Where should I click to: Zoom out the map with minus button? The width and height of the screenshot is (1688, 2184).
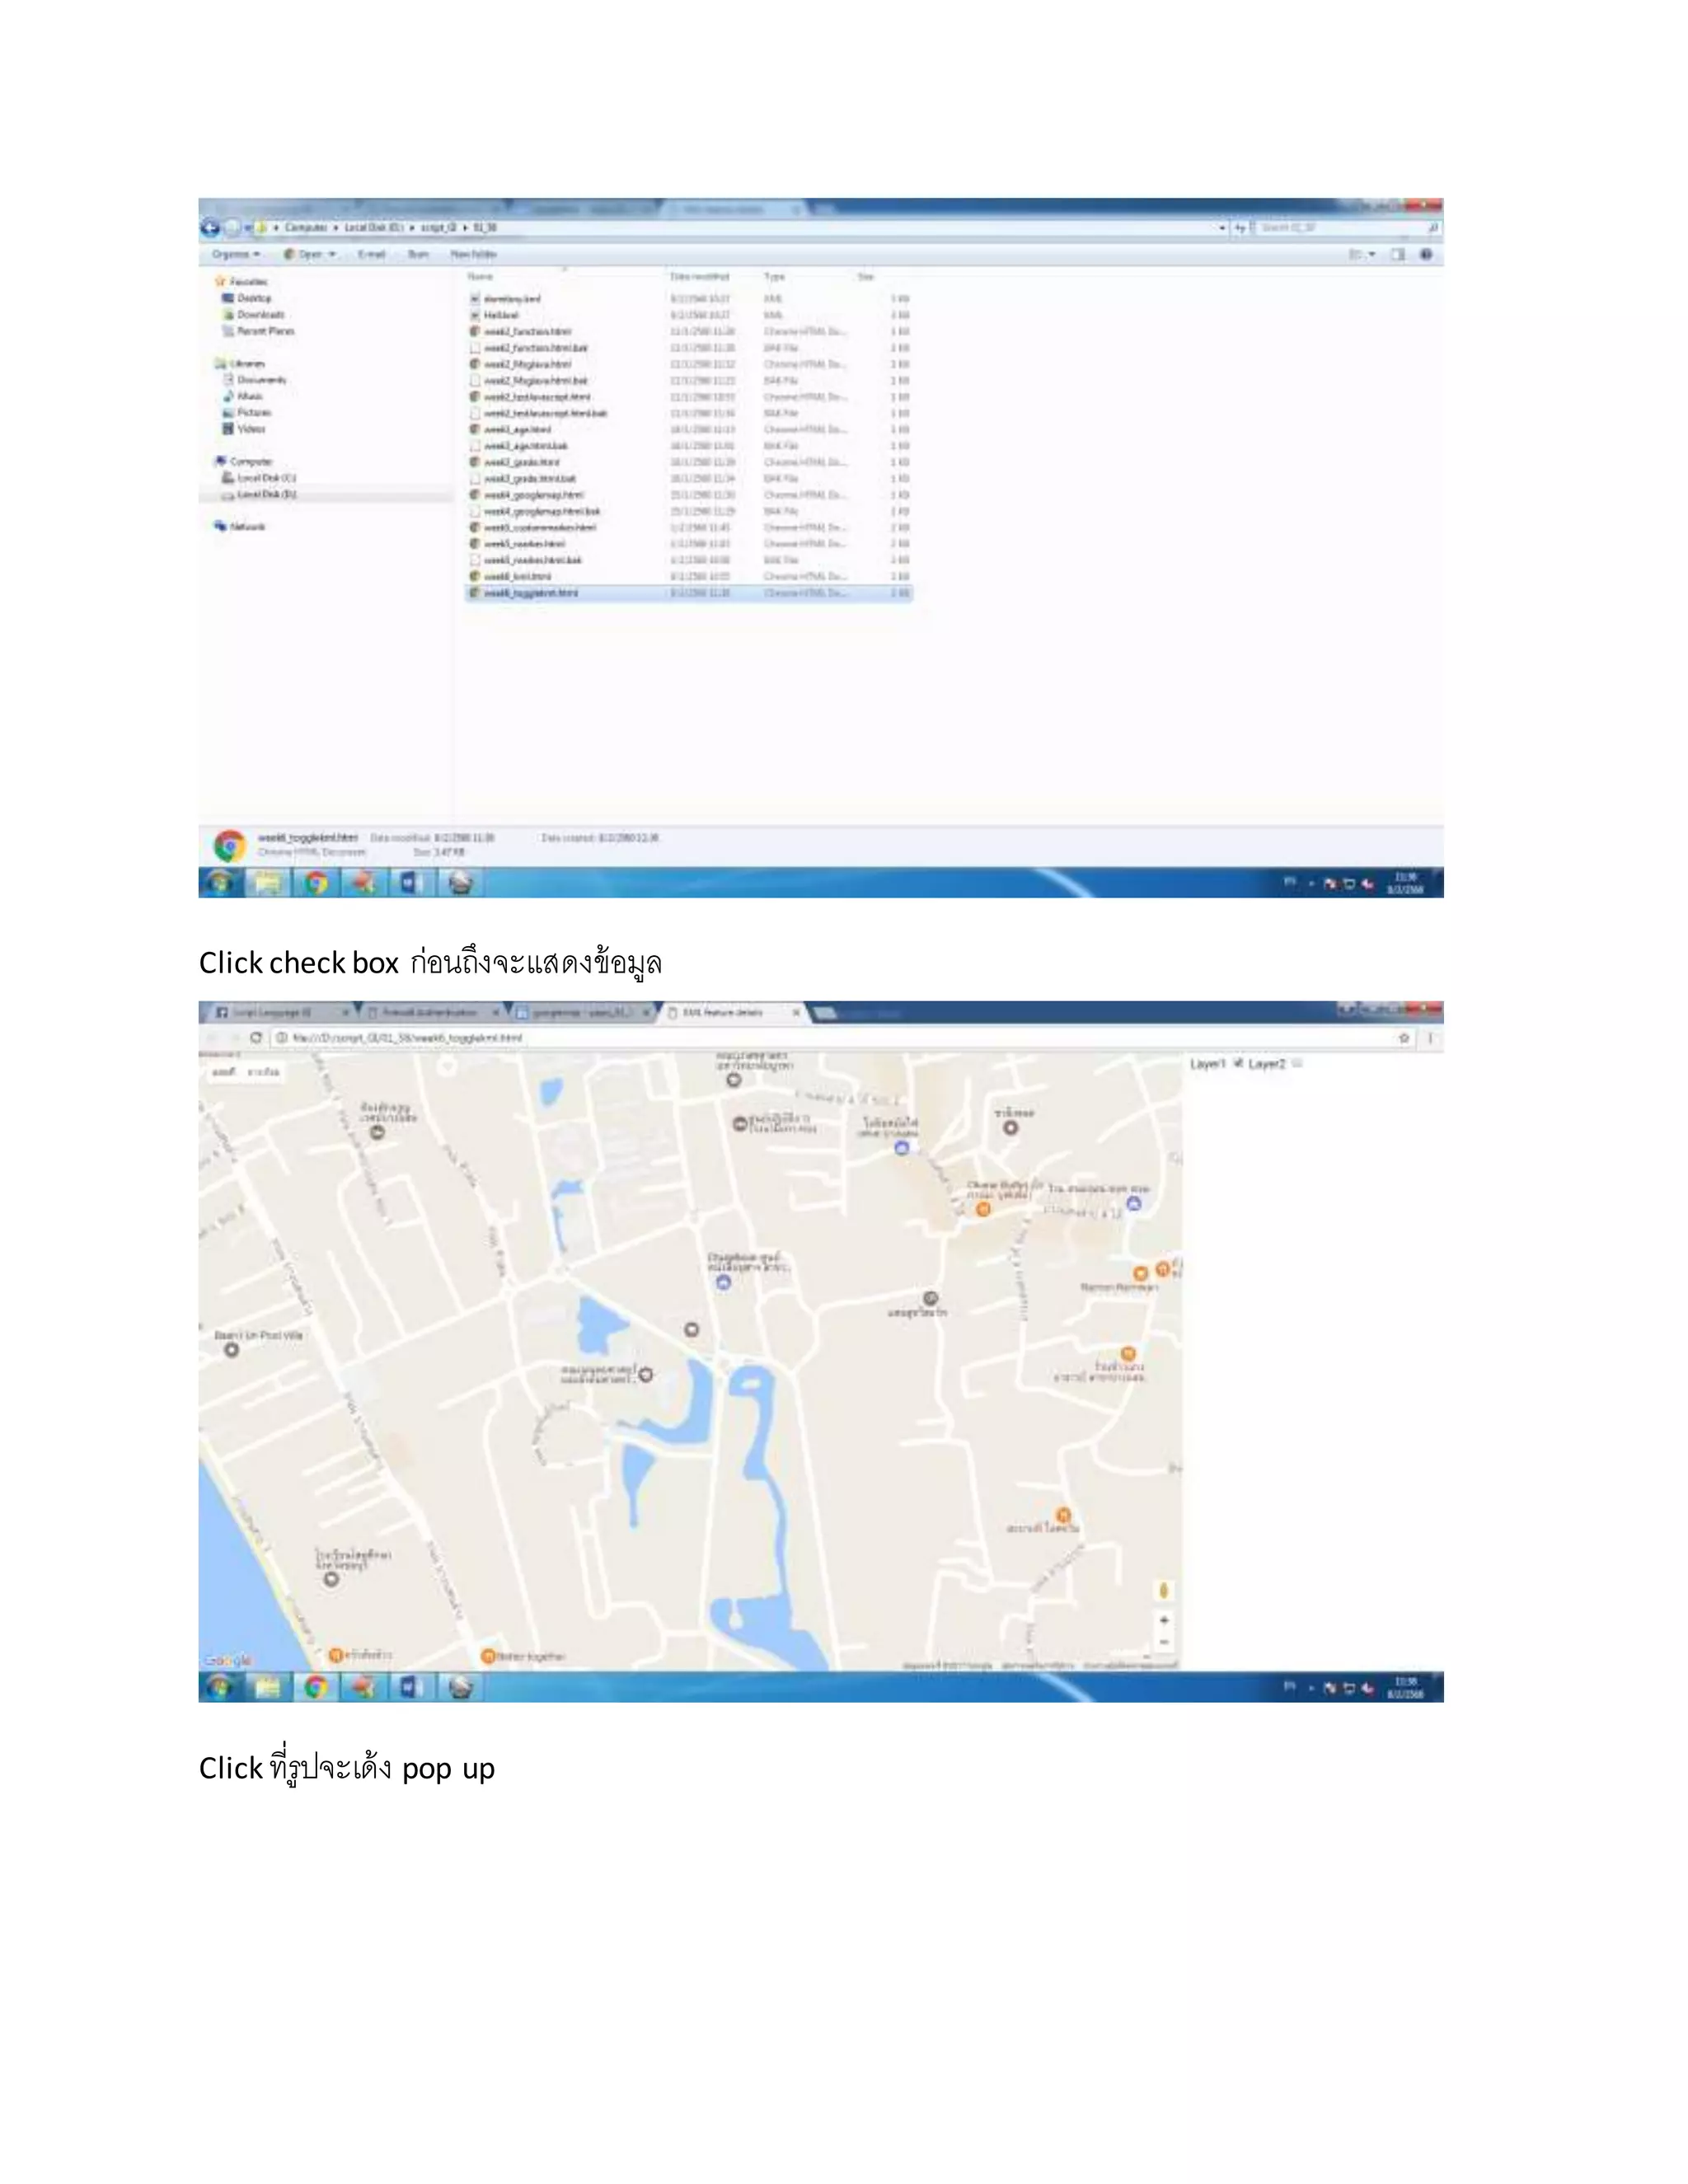[1164, 1643]
